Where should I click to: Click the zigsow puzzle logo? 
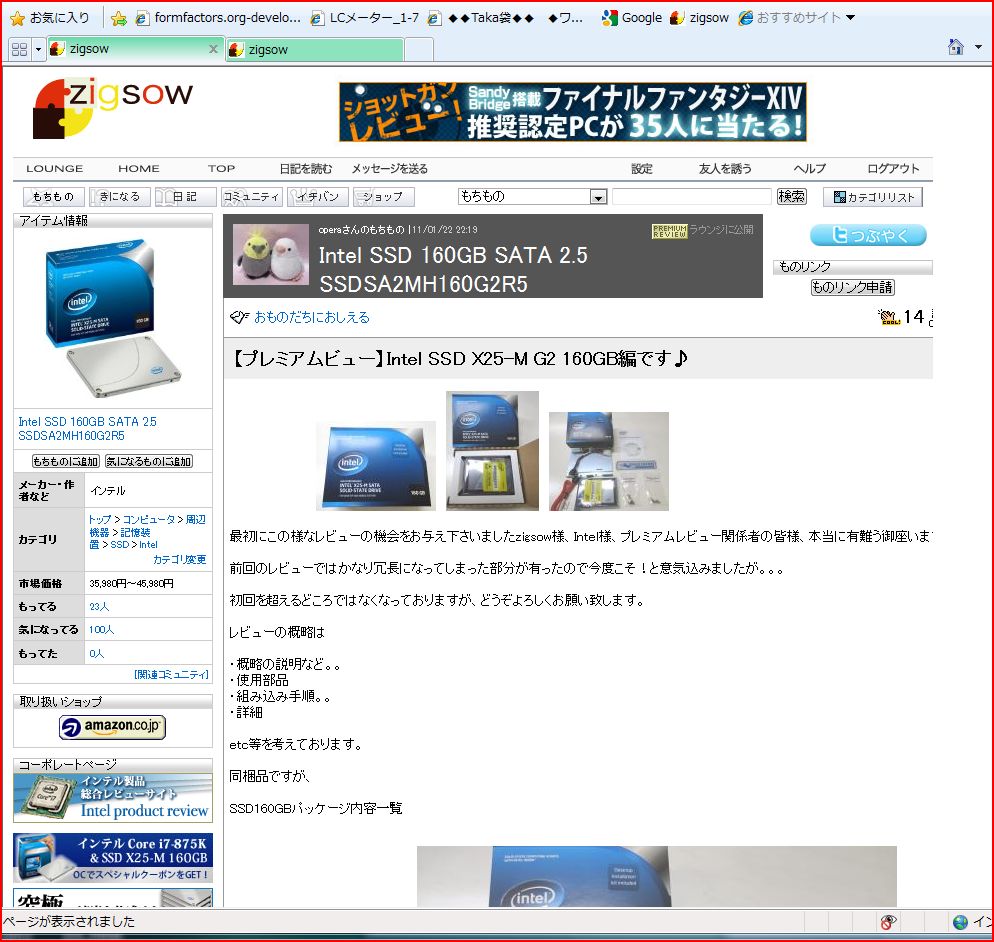112,108
